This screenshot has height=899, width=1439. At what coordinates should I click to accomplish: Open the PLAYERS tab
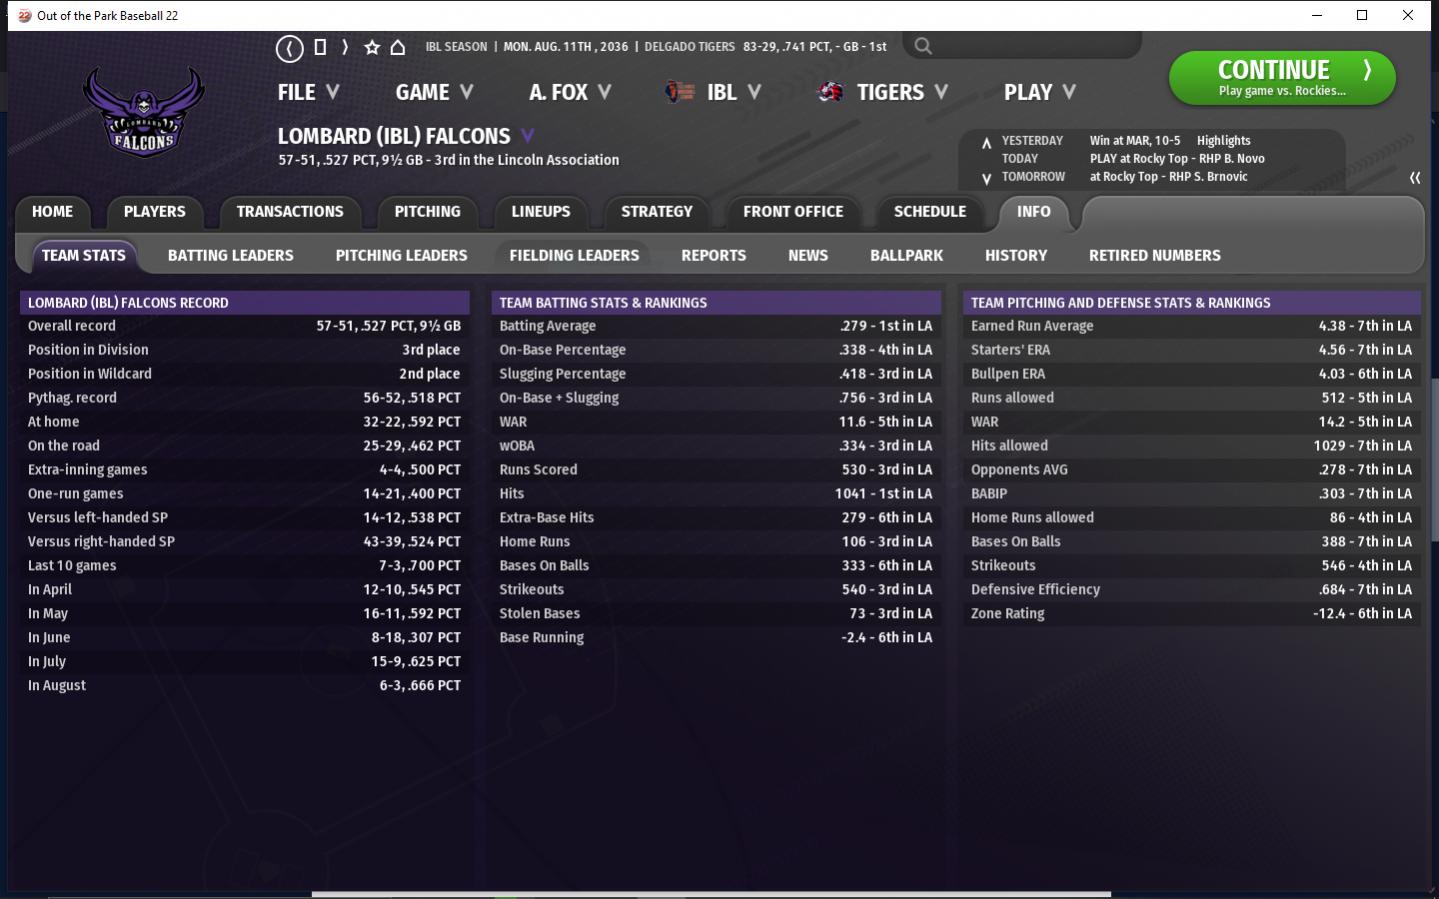pyautogui.click(x=154, y=212)
